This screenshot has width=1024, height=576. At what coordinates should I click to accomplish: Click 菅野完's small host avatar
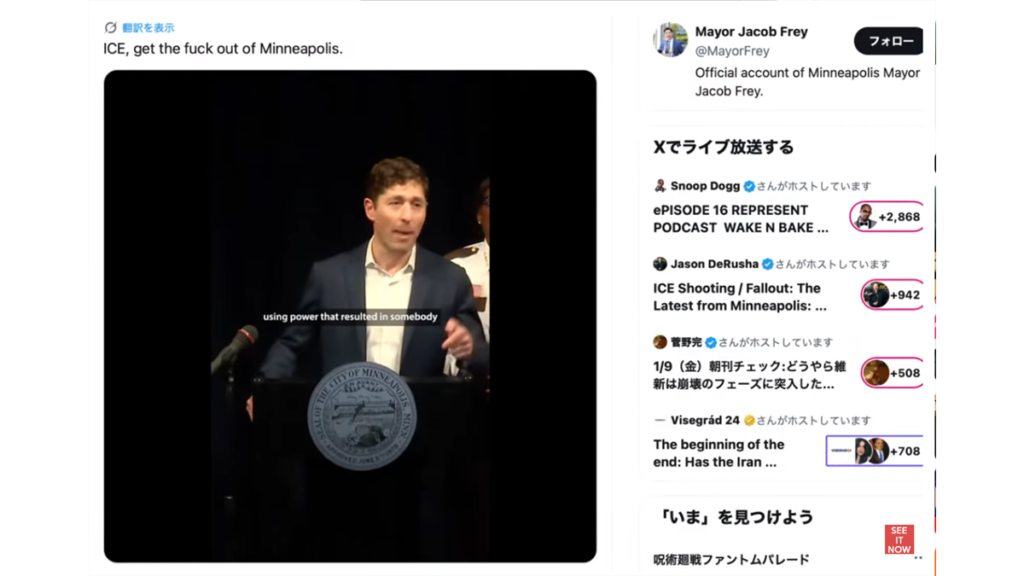click(660, 342)
